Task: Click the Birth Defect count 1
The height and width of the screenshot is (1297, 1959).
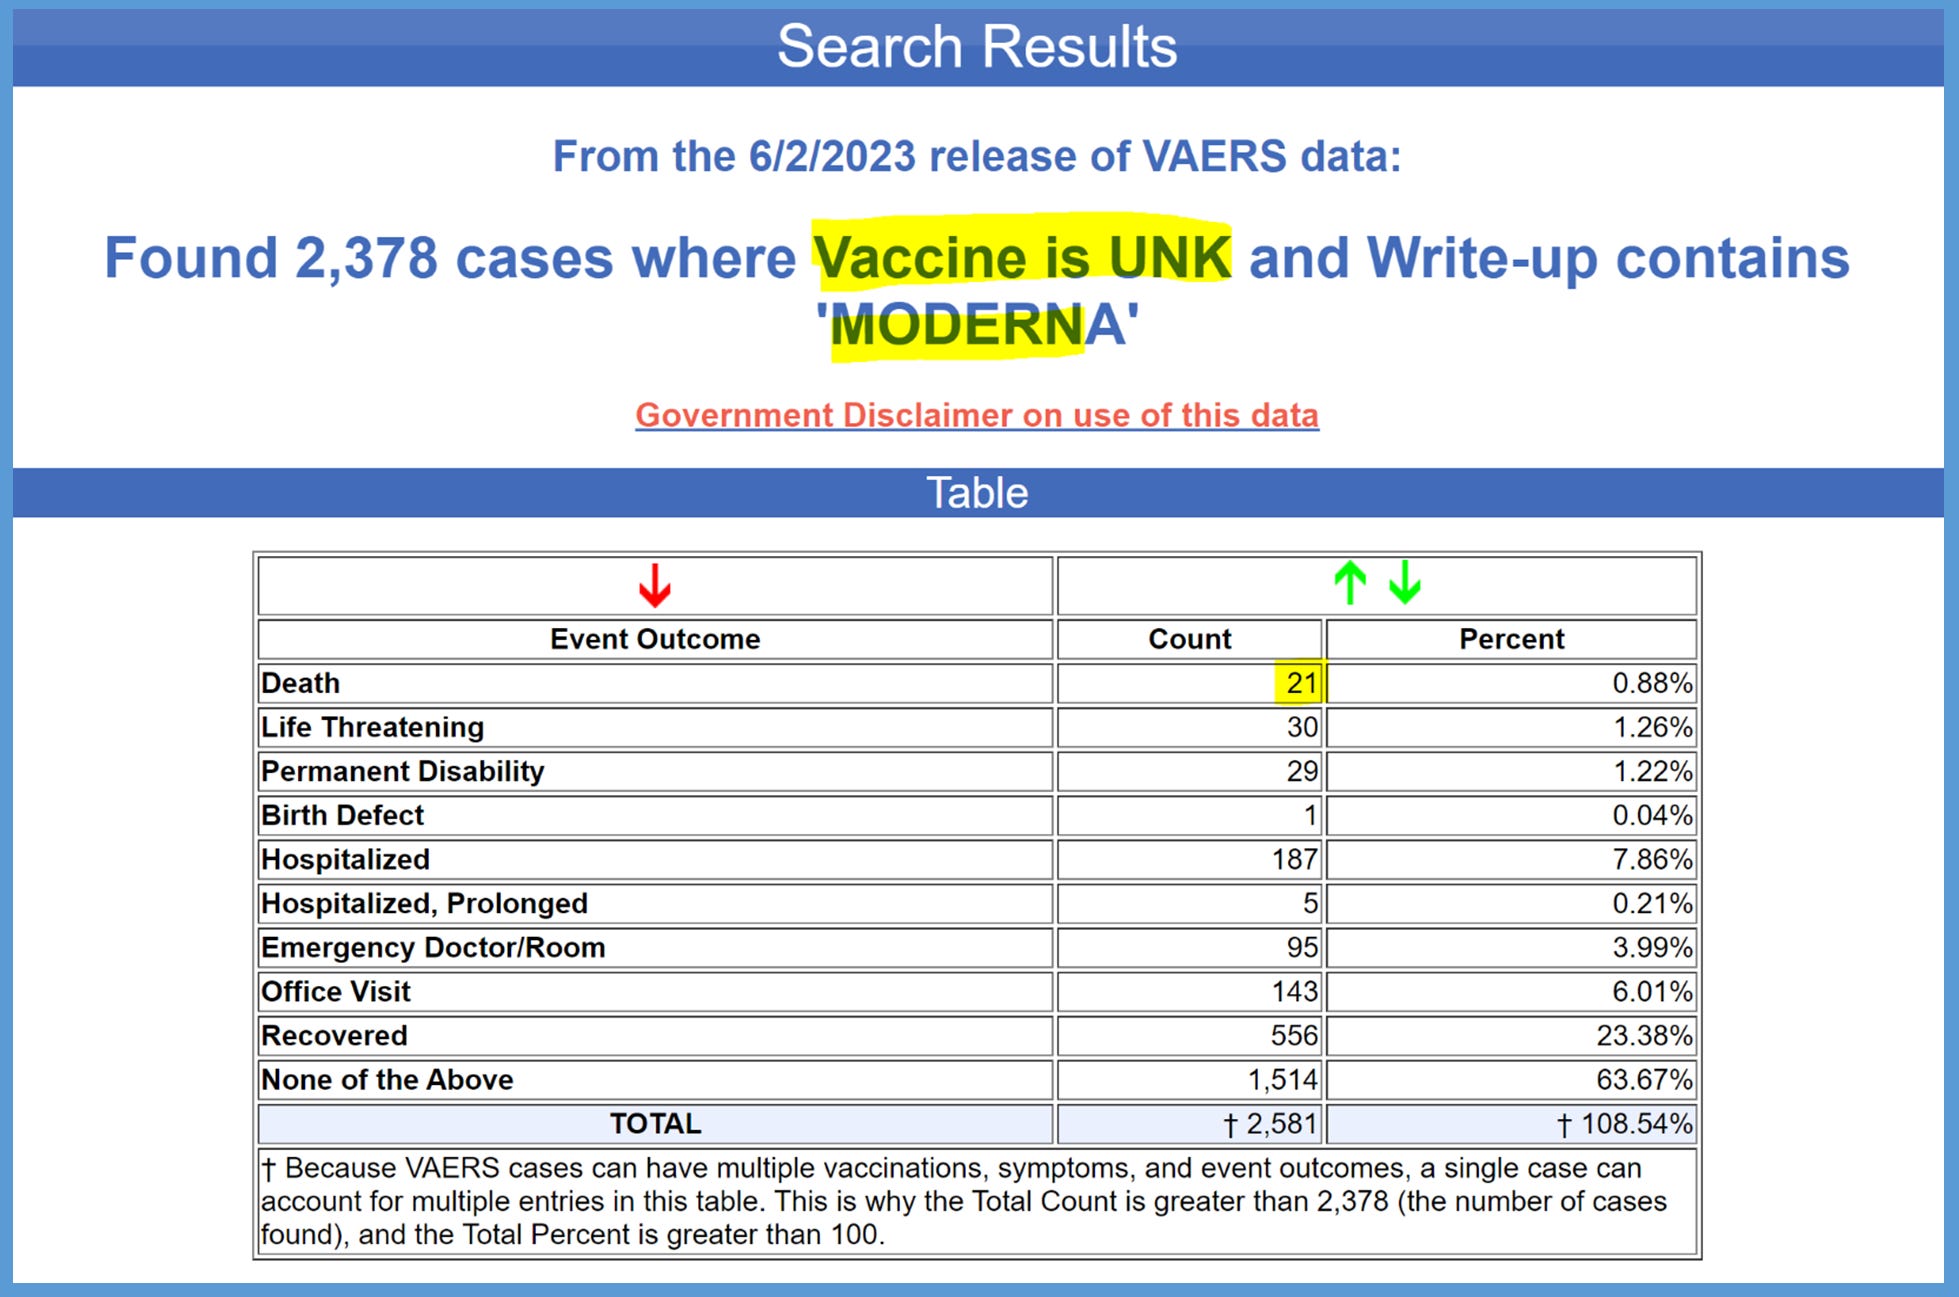Action: (x=1190, y=815)
